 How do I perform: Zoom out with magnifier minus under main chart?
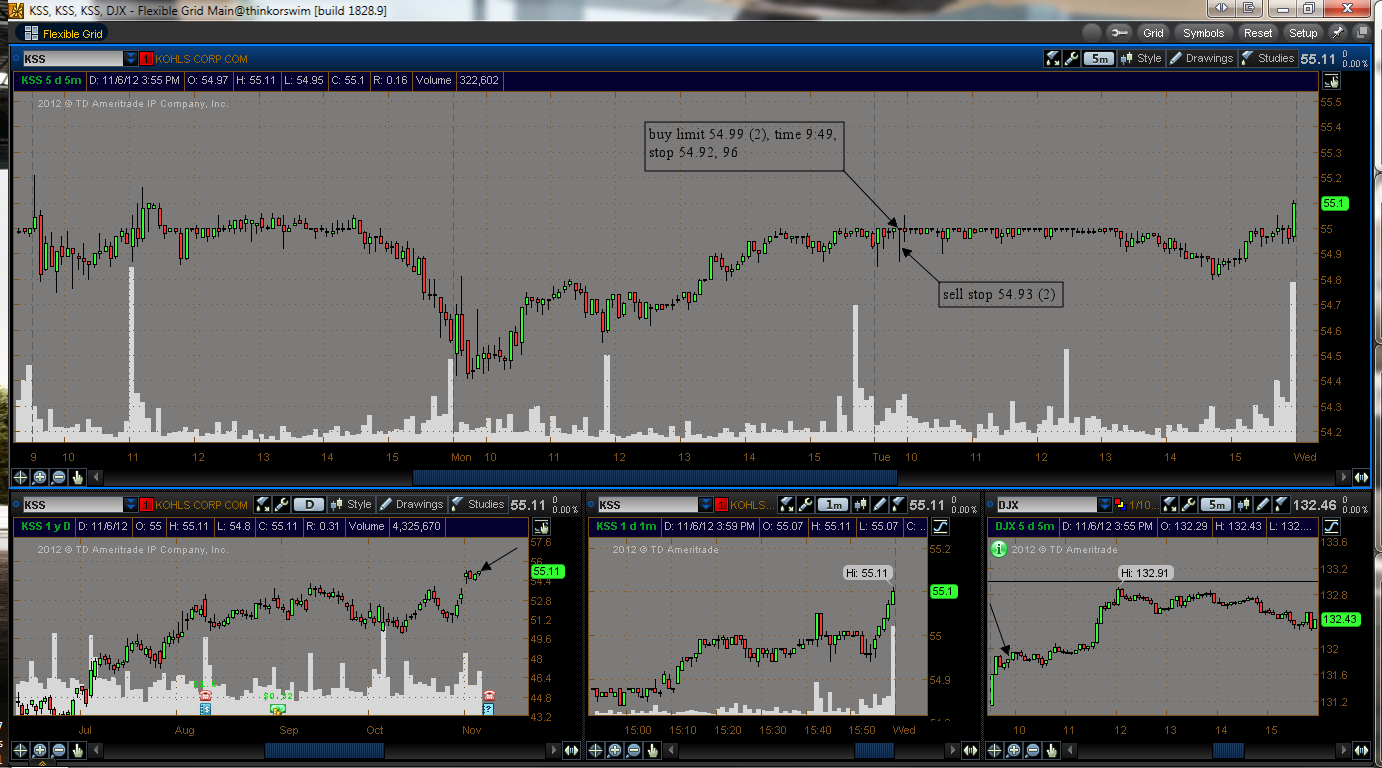(59, 477)
